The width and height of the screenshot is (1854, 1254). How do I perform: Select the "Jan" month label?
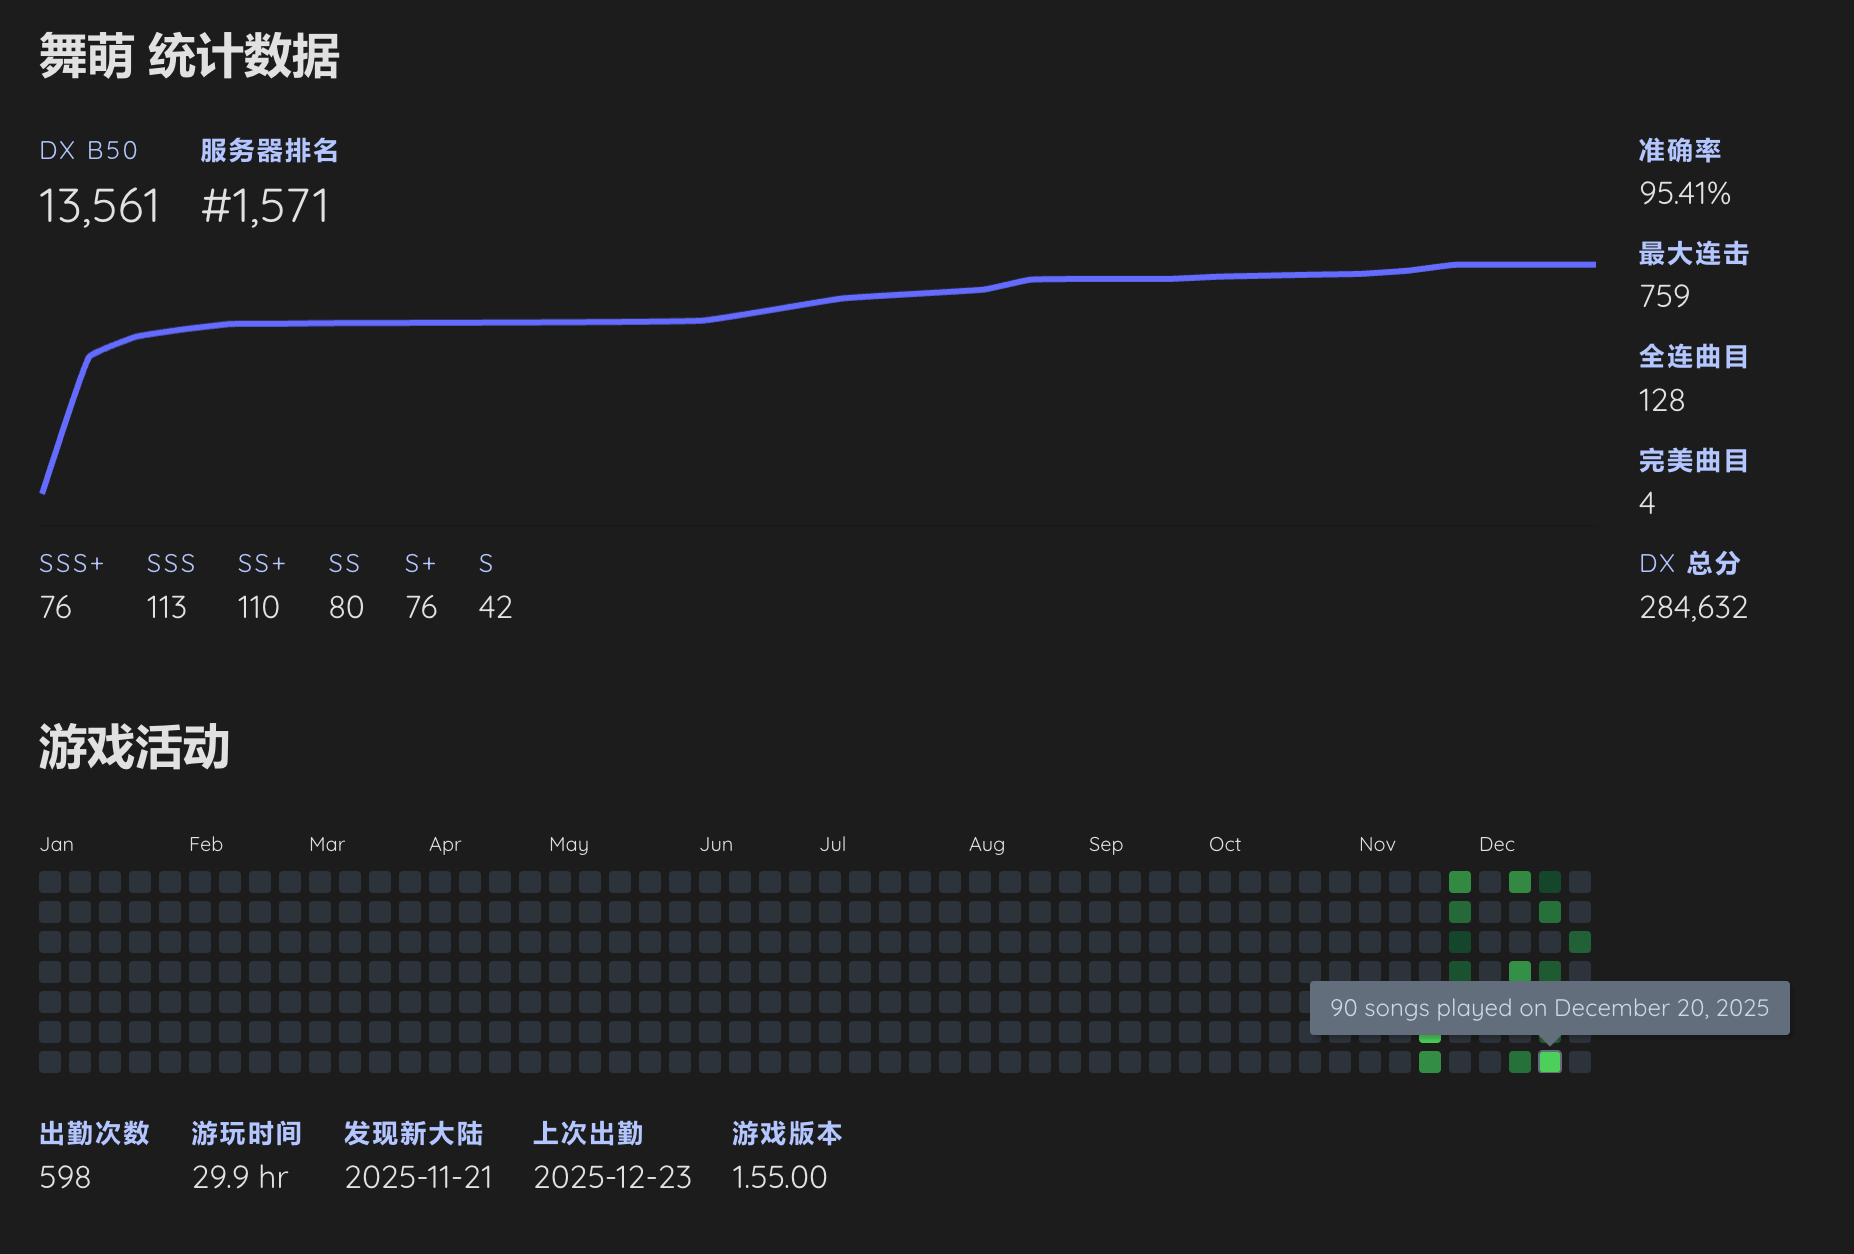pyautogui.click(x=57, y=844)
